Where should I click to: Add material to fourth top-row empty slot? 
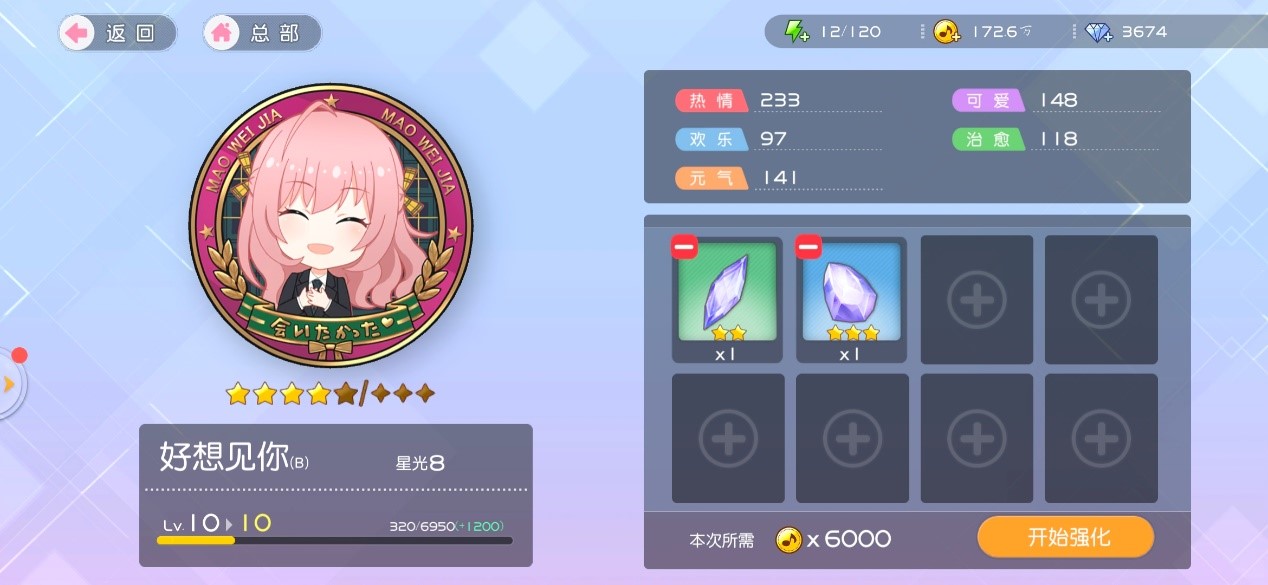1101,299
